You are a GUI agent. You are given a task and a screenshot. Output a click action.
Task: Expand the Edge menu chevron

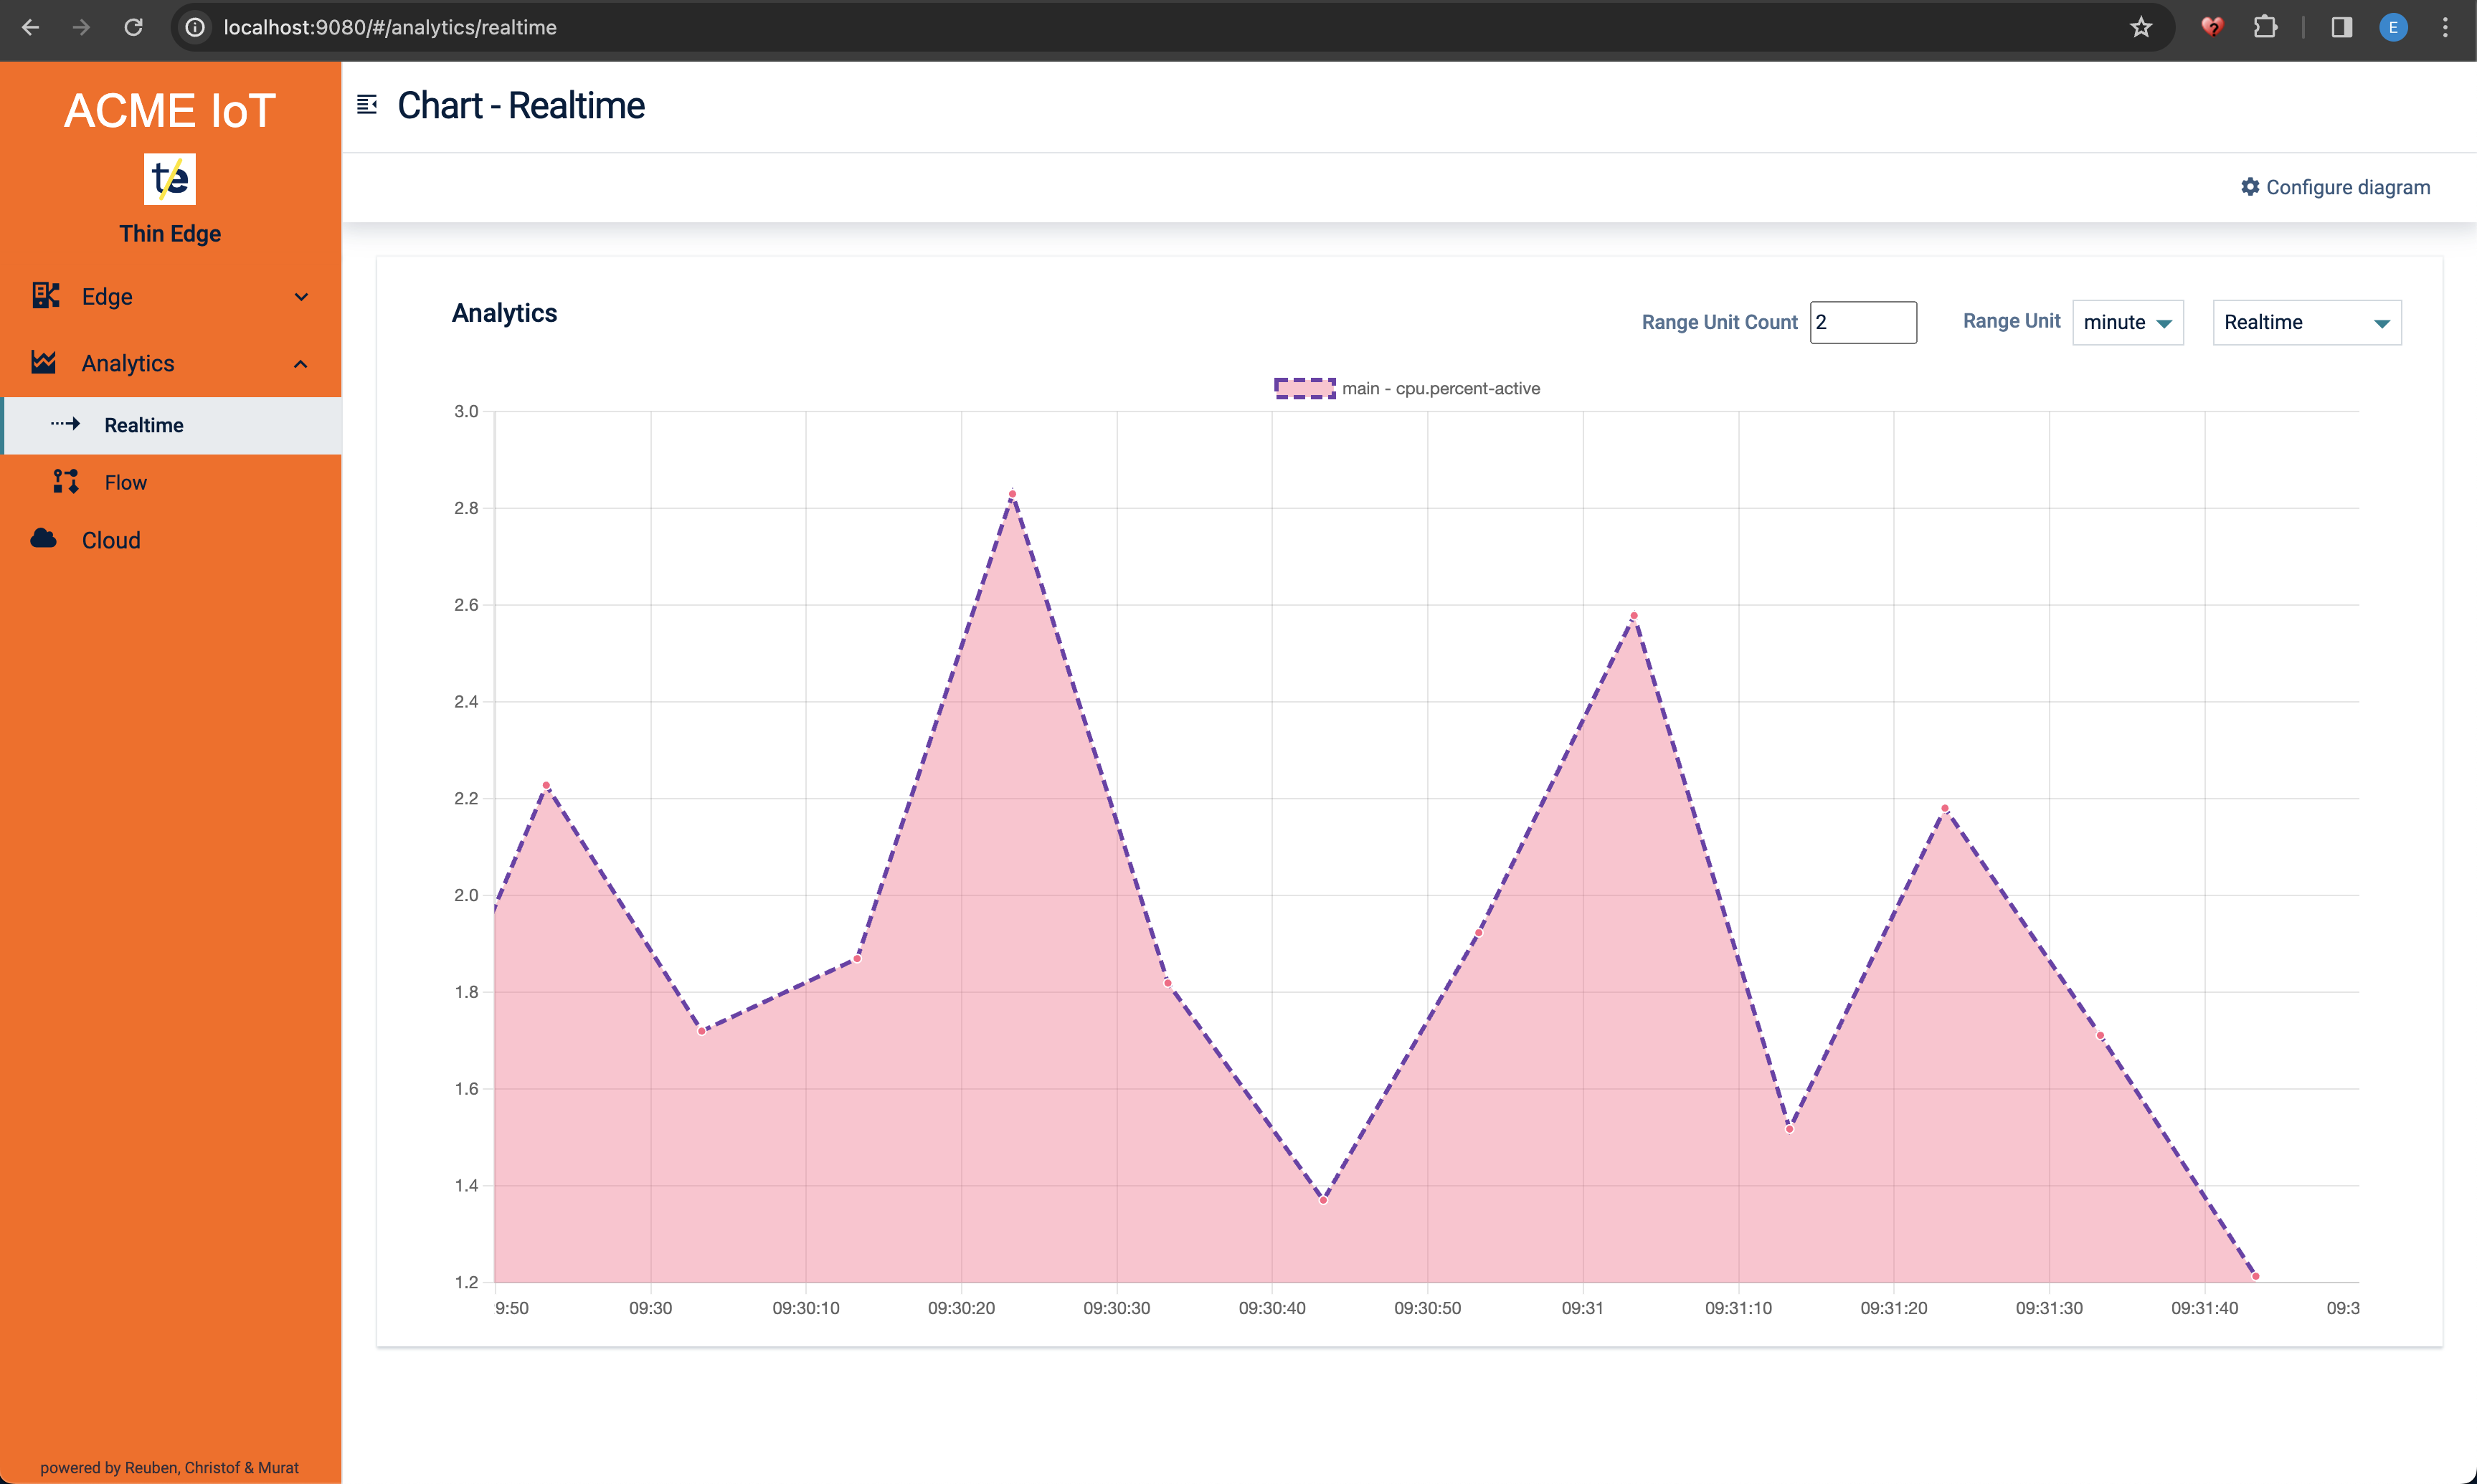[301, 297]
